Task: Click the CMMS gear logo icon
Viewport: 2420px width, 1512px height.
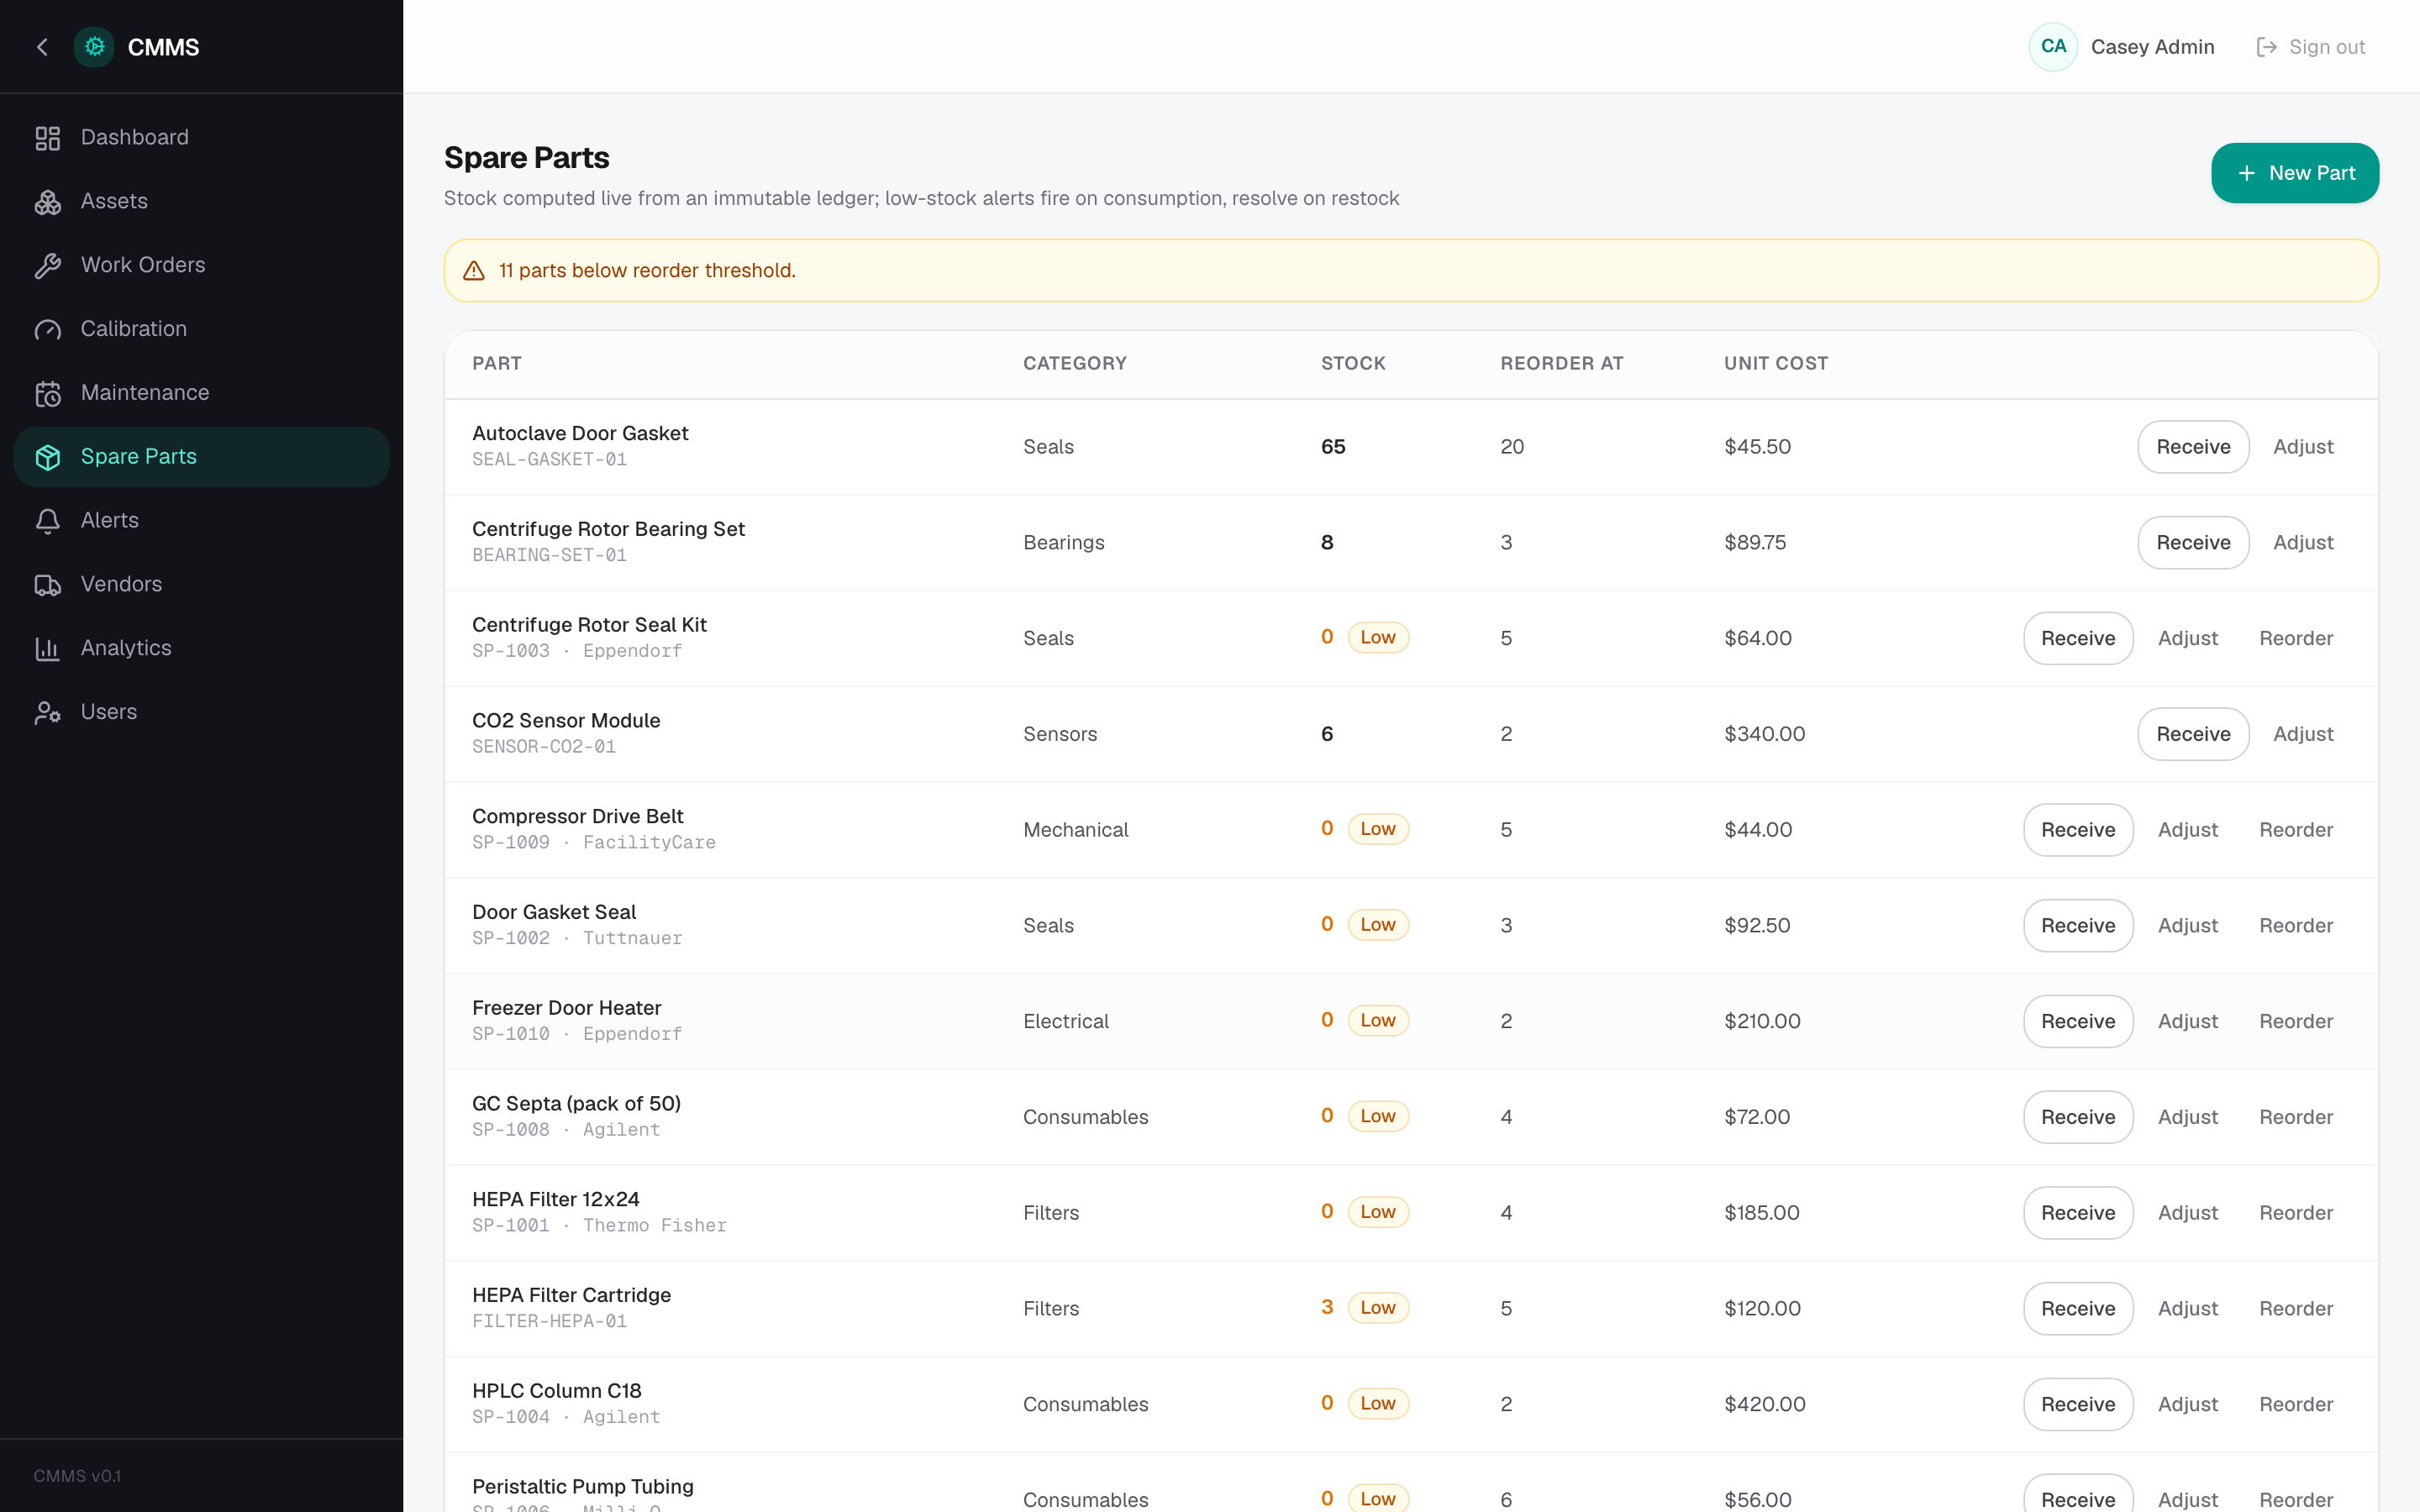Action: click(x=94, y=47)
